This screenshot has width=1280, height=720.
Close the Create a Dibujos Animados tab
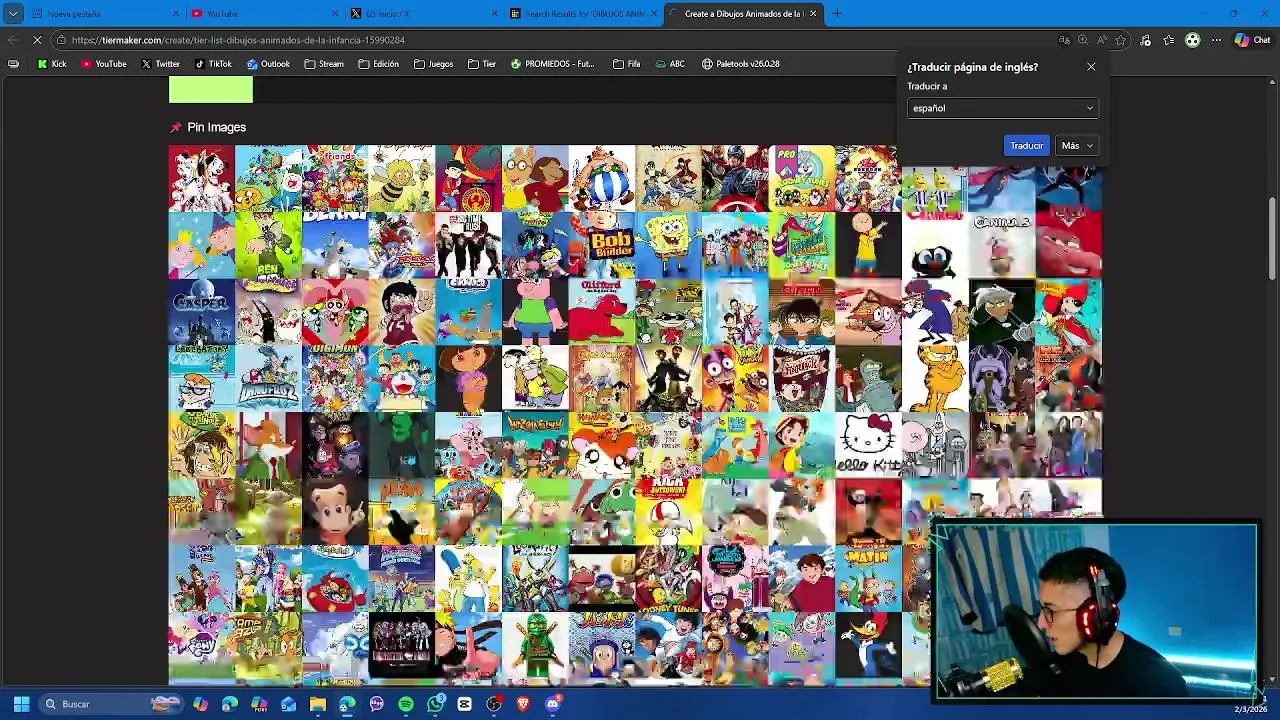click(813, 14)
